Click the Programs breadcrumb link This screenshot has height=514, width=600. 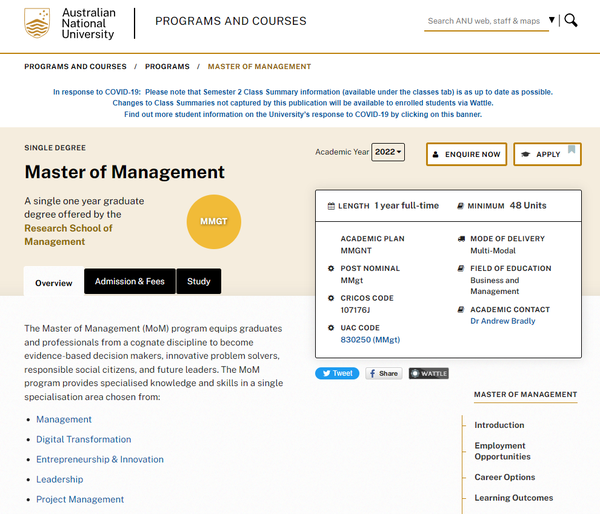[167, 67]
